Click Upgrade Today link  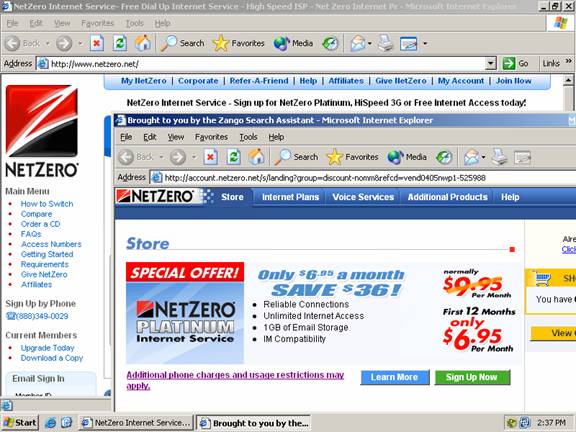click(47, 348)
